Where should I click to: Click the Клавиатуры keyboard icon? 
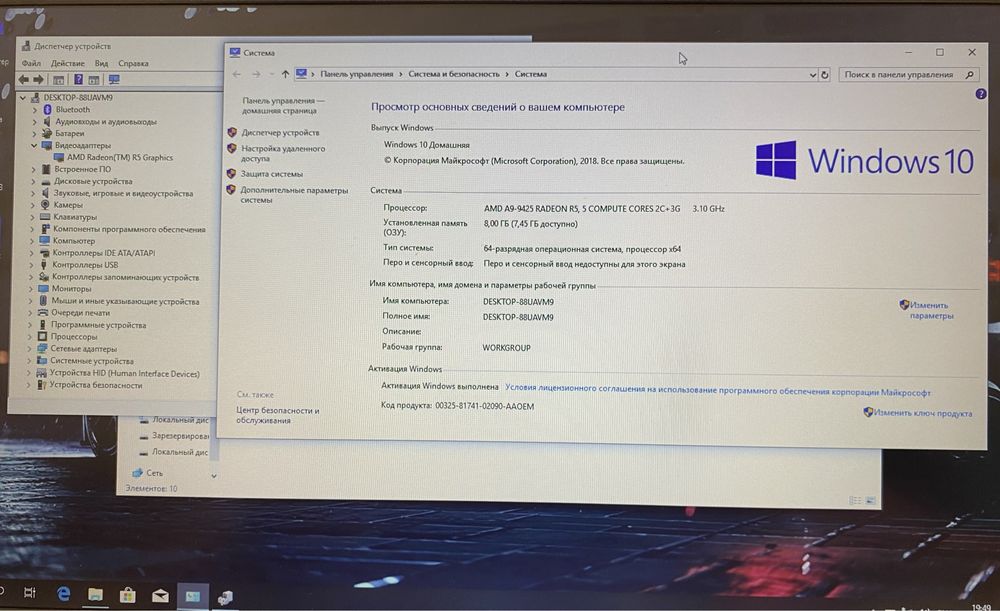click(45, 217)
